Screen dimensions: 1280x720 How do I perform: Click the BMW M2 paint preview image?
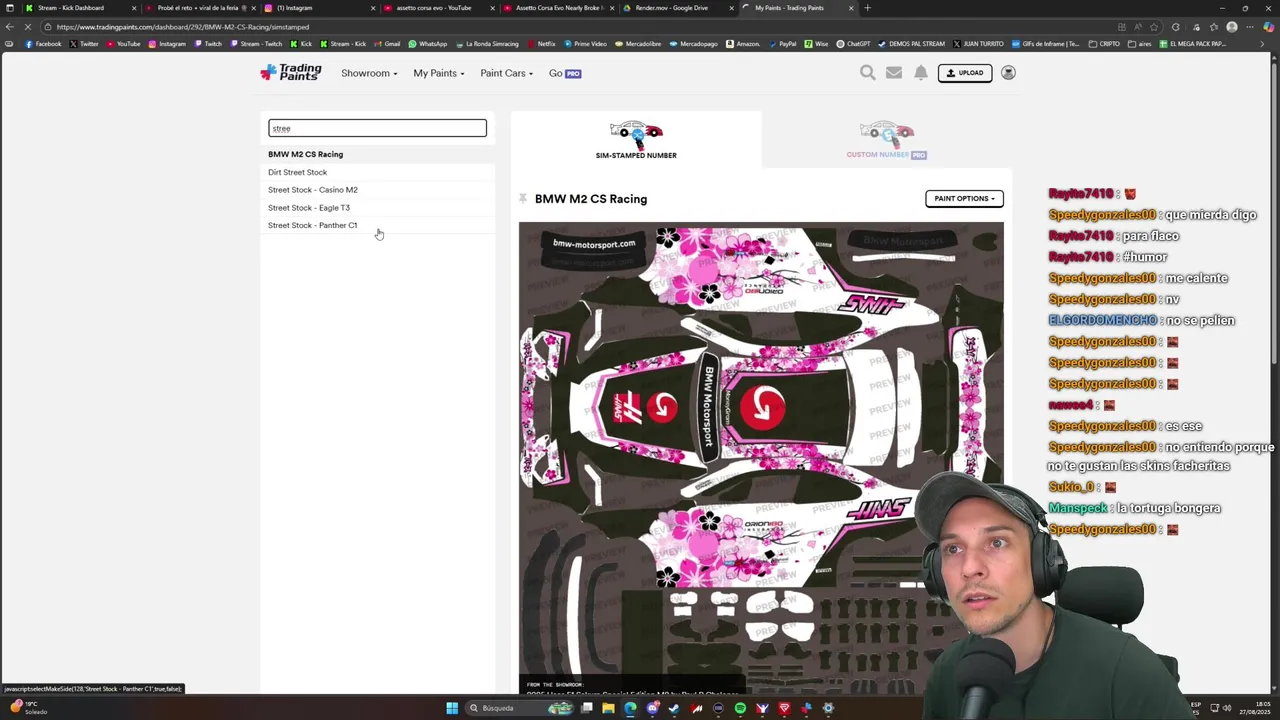coord(760,456)
